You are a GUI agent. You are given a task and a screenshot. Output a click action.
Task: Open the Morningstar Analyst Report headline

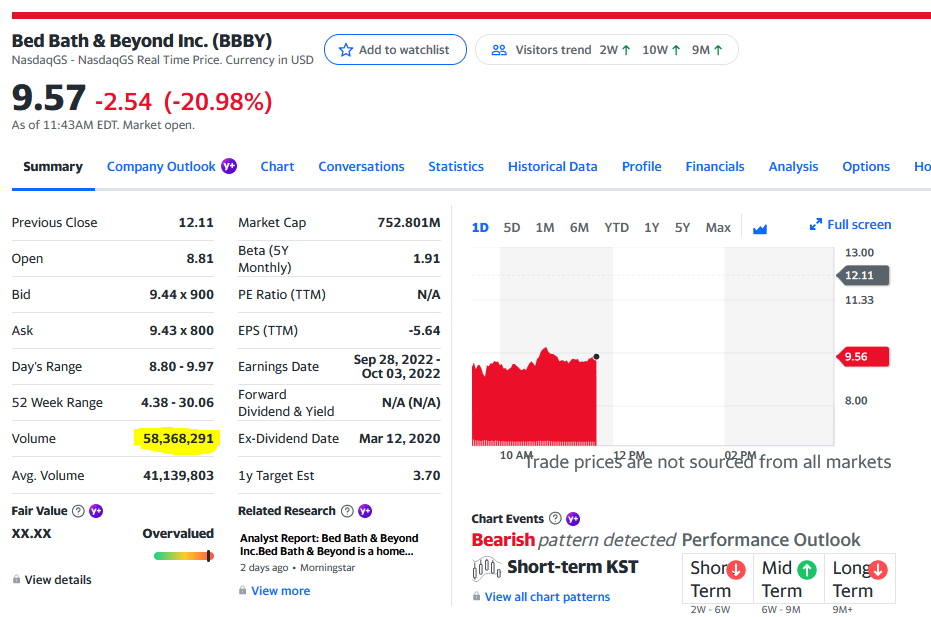(x=329, y=545)
